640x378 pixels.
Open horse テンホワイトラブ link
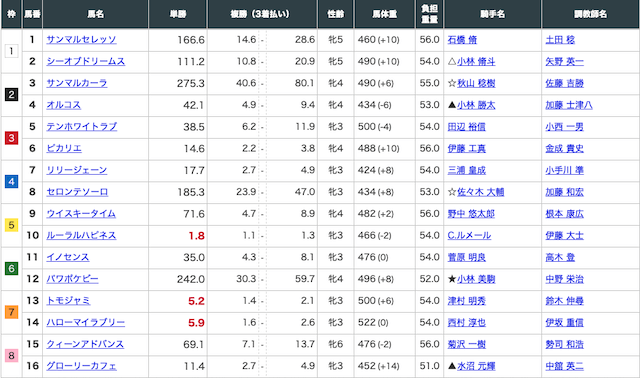pos(82,127)
